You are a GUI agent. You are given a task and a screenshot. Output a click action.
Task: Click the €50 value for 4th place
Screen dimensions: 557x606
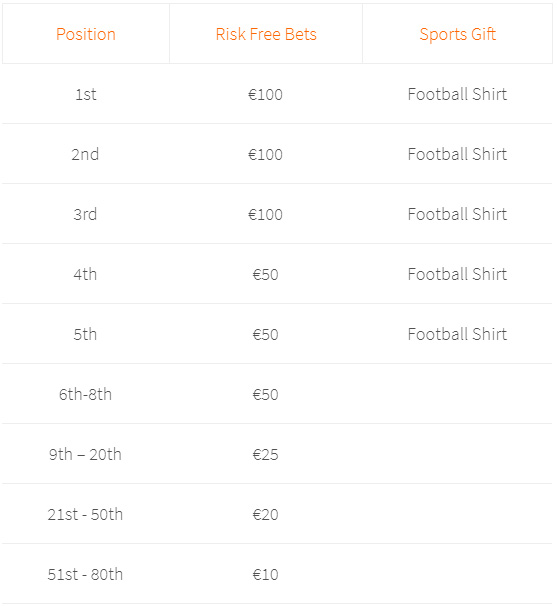(x=266, y=274)
